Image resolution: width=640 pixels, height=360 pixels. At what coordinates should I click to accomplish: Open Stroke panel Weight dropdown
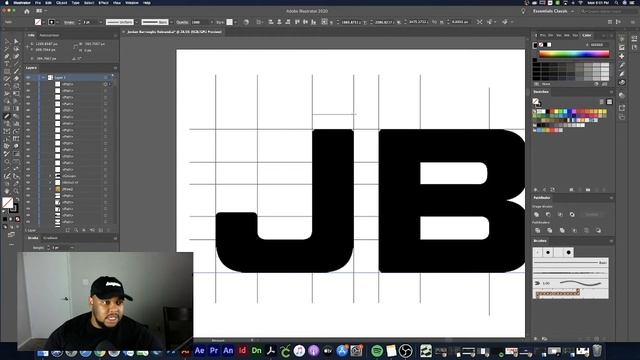click(x=72, y=248)
